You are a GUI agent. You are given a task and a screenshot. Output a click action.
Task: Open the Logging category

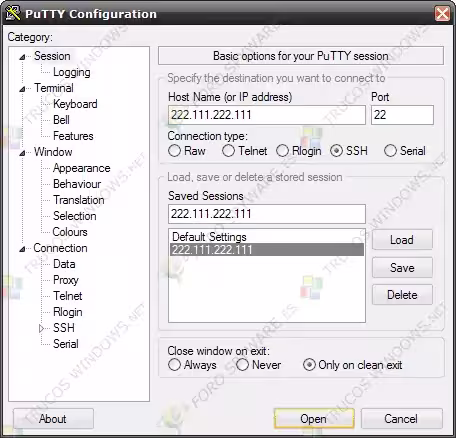pyautogui.click(x=72, y=72)
